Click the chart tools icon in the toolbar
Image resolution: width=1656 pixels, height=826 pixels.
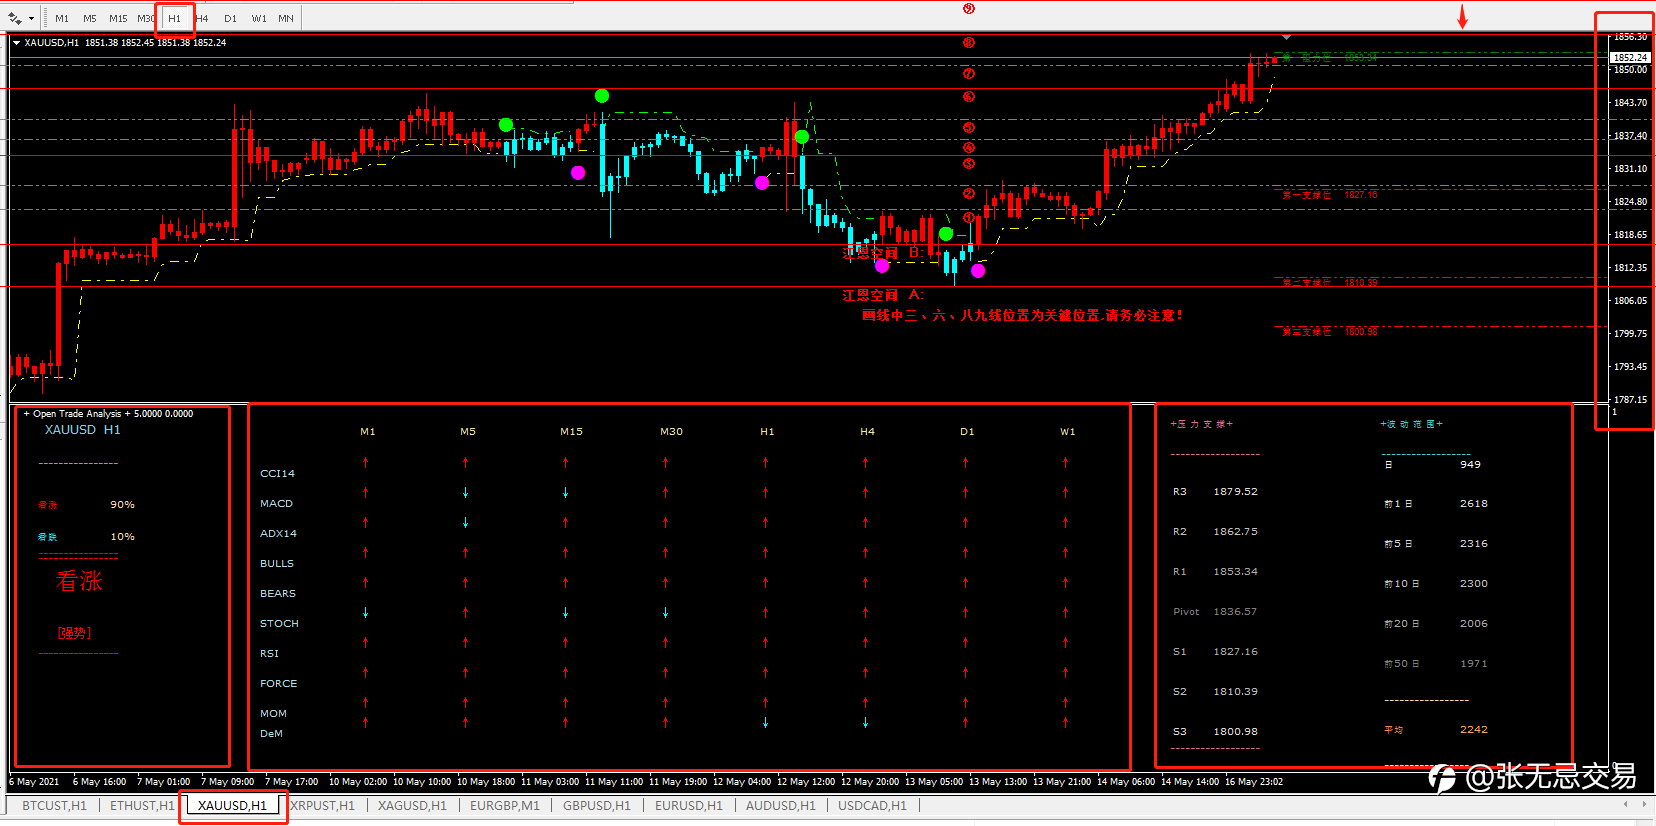pyautogui.click(x=14, y=18)
